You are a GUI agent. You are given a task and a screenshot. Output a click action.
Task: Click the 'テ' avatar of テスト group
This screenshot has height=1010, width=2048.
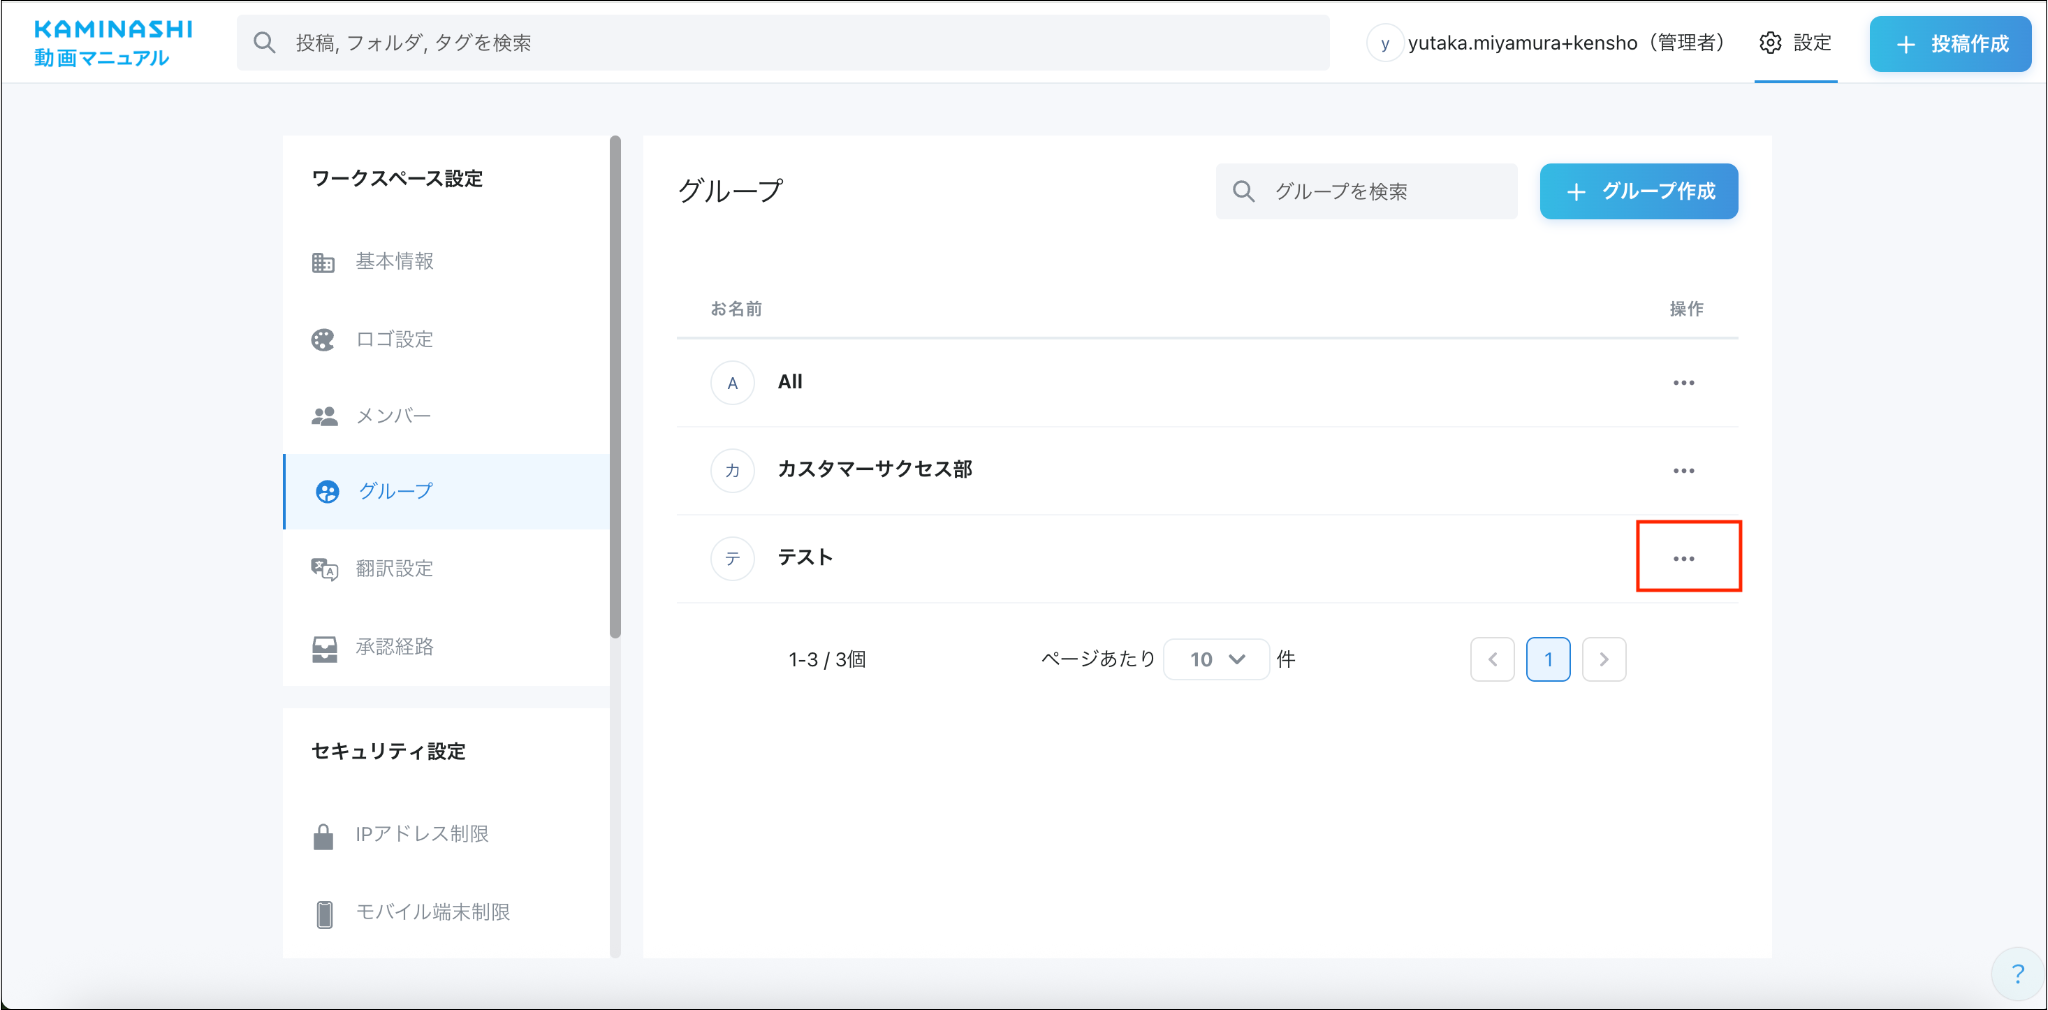[x=732, y=559]
